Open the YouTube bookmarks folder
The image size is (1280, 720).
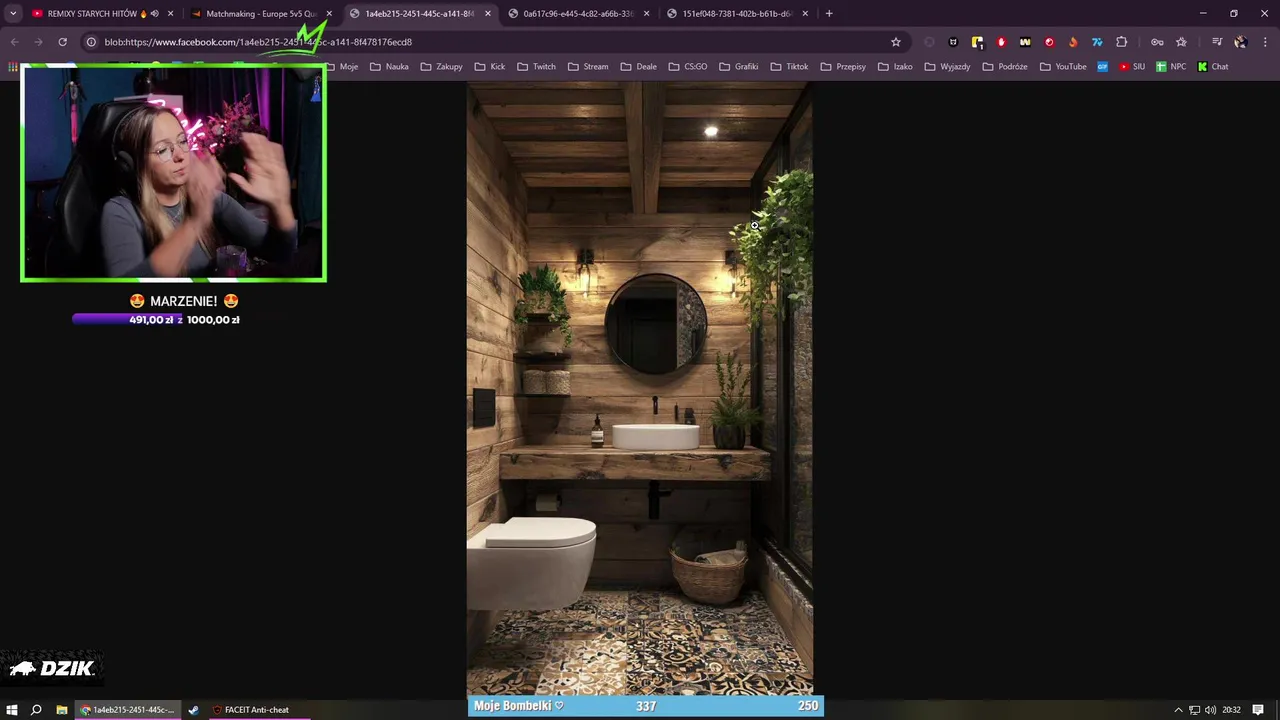(1063, 67)
